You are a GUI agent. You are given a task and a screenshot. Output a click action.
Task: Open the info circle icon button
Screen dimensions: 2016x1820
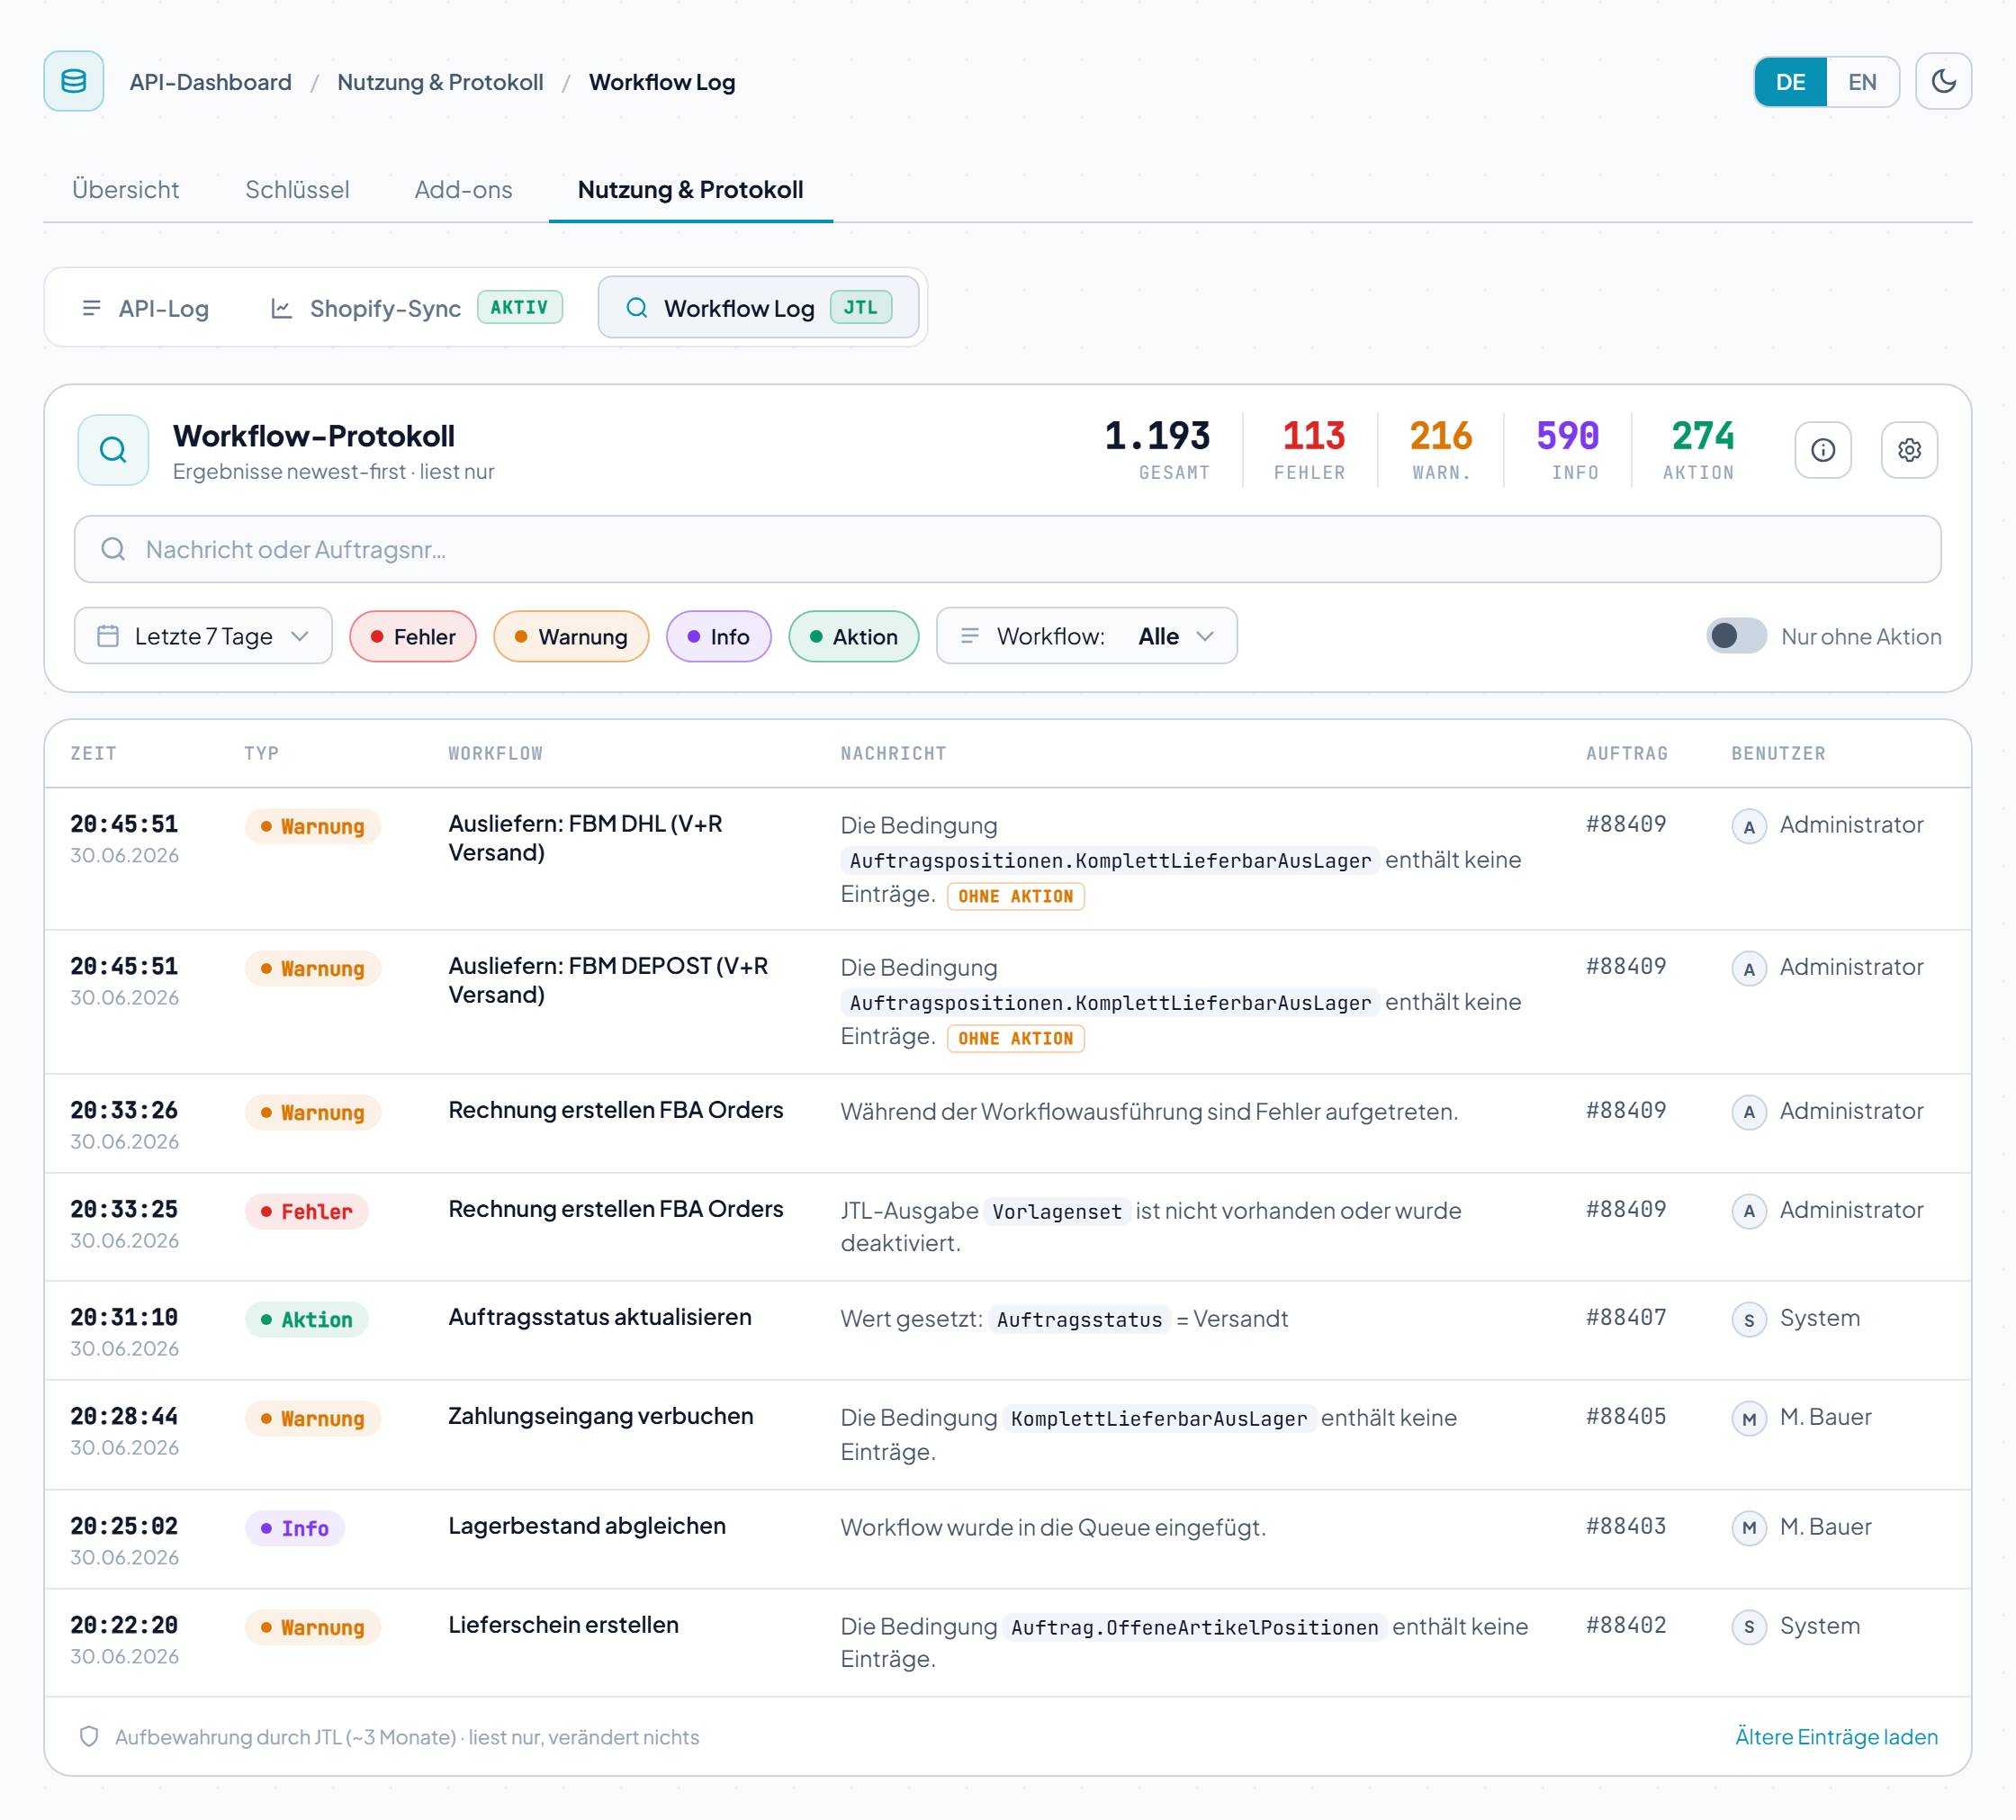[x=1823, y=450]
